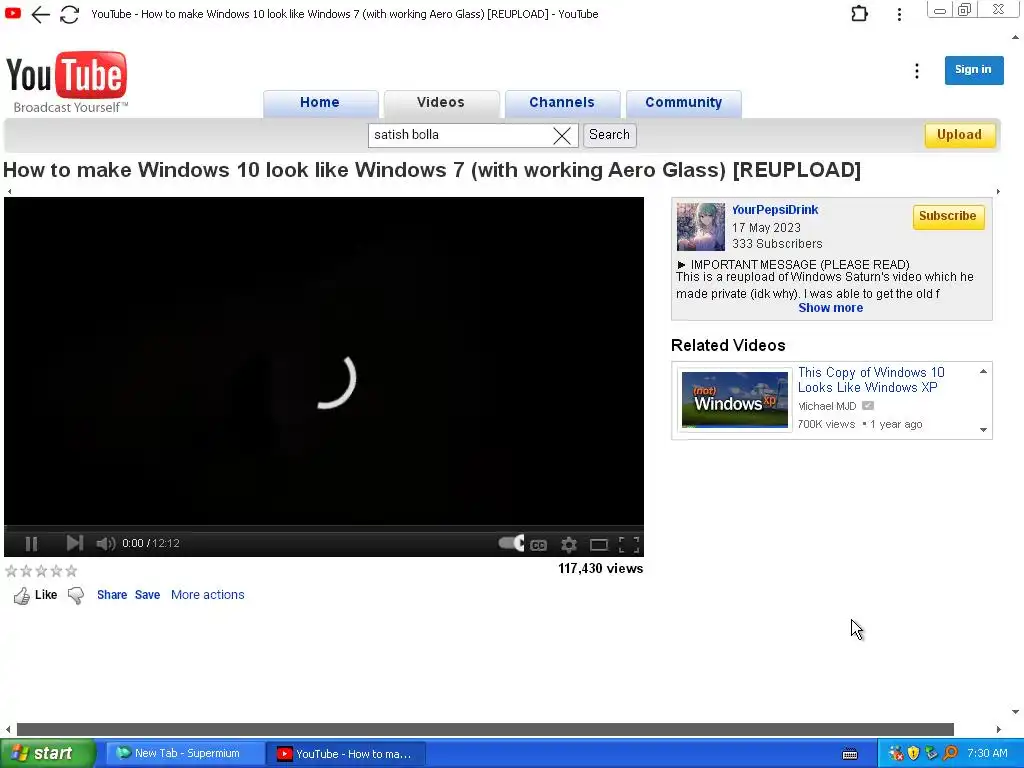Click the browser back arrow
1024x768 pixels.
pos(40,14)
